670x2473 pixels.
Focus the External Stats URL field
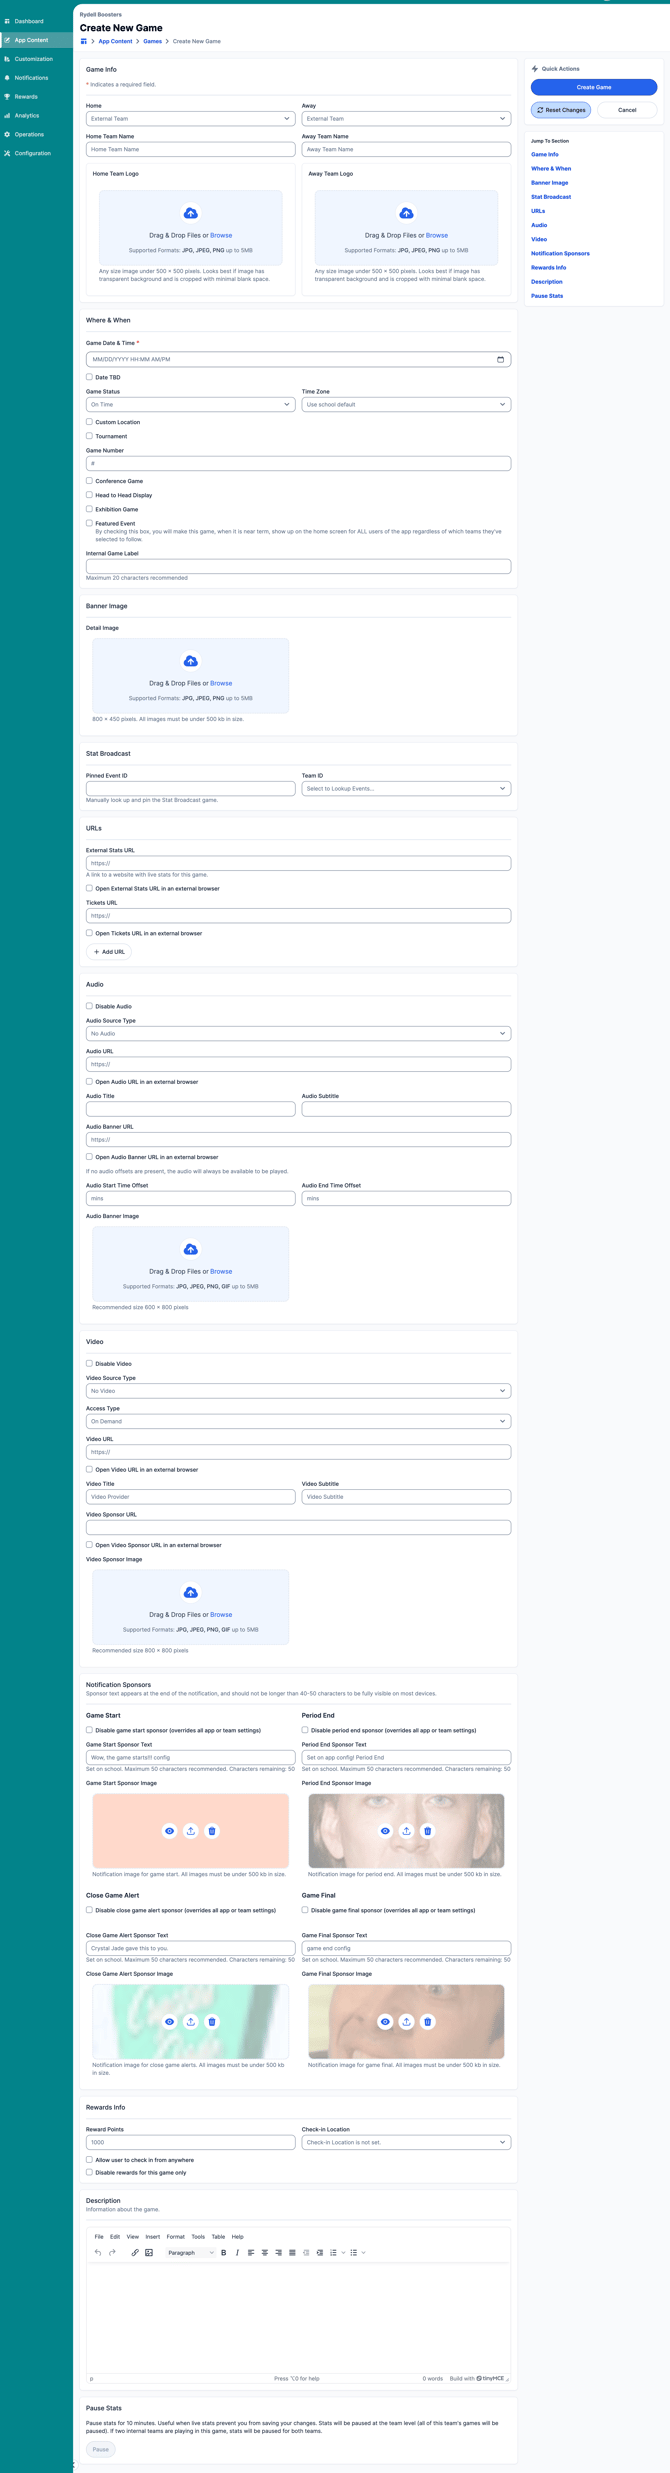tap(298, 863)
